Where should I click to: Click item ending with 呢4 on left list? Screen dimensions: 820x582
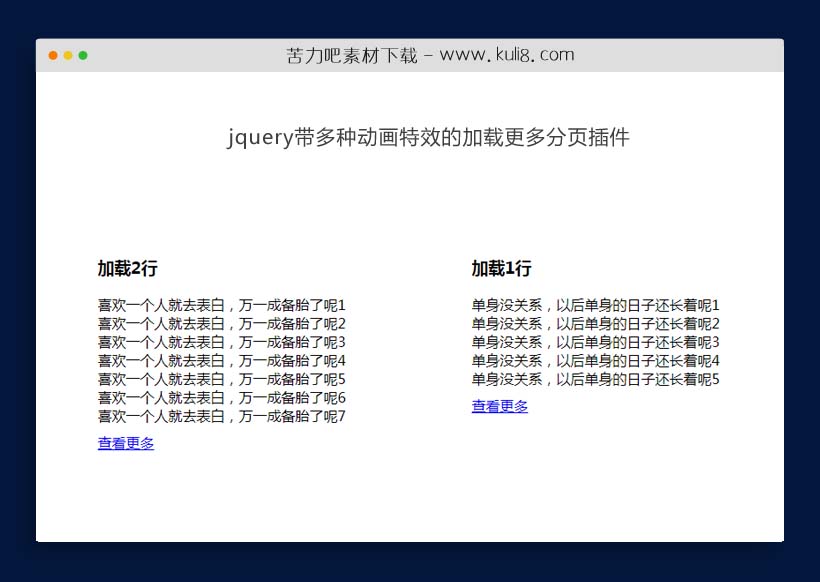[220, 360]
